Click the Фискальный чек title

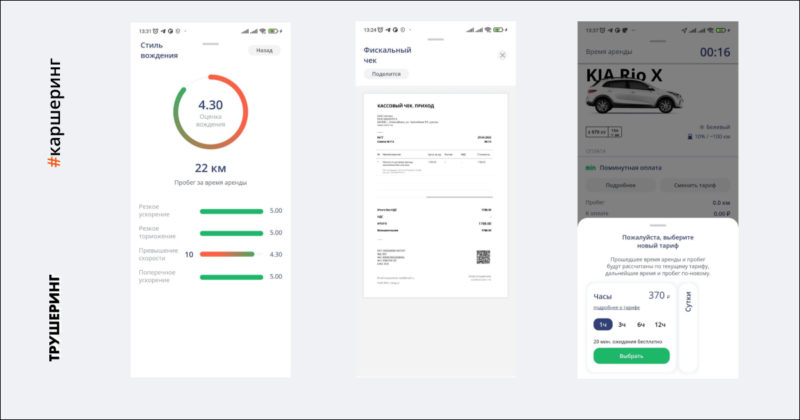pyautogui.click(x=387, y=55)
